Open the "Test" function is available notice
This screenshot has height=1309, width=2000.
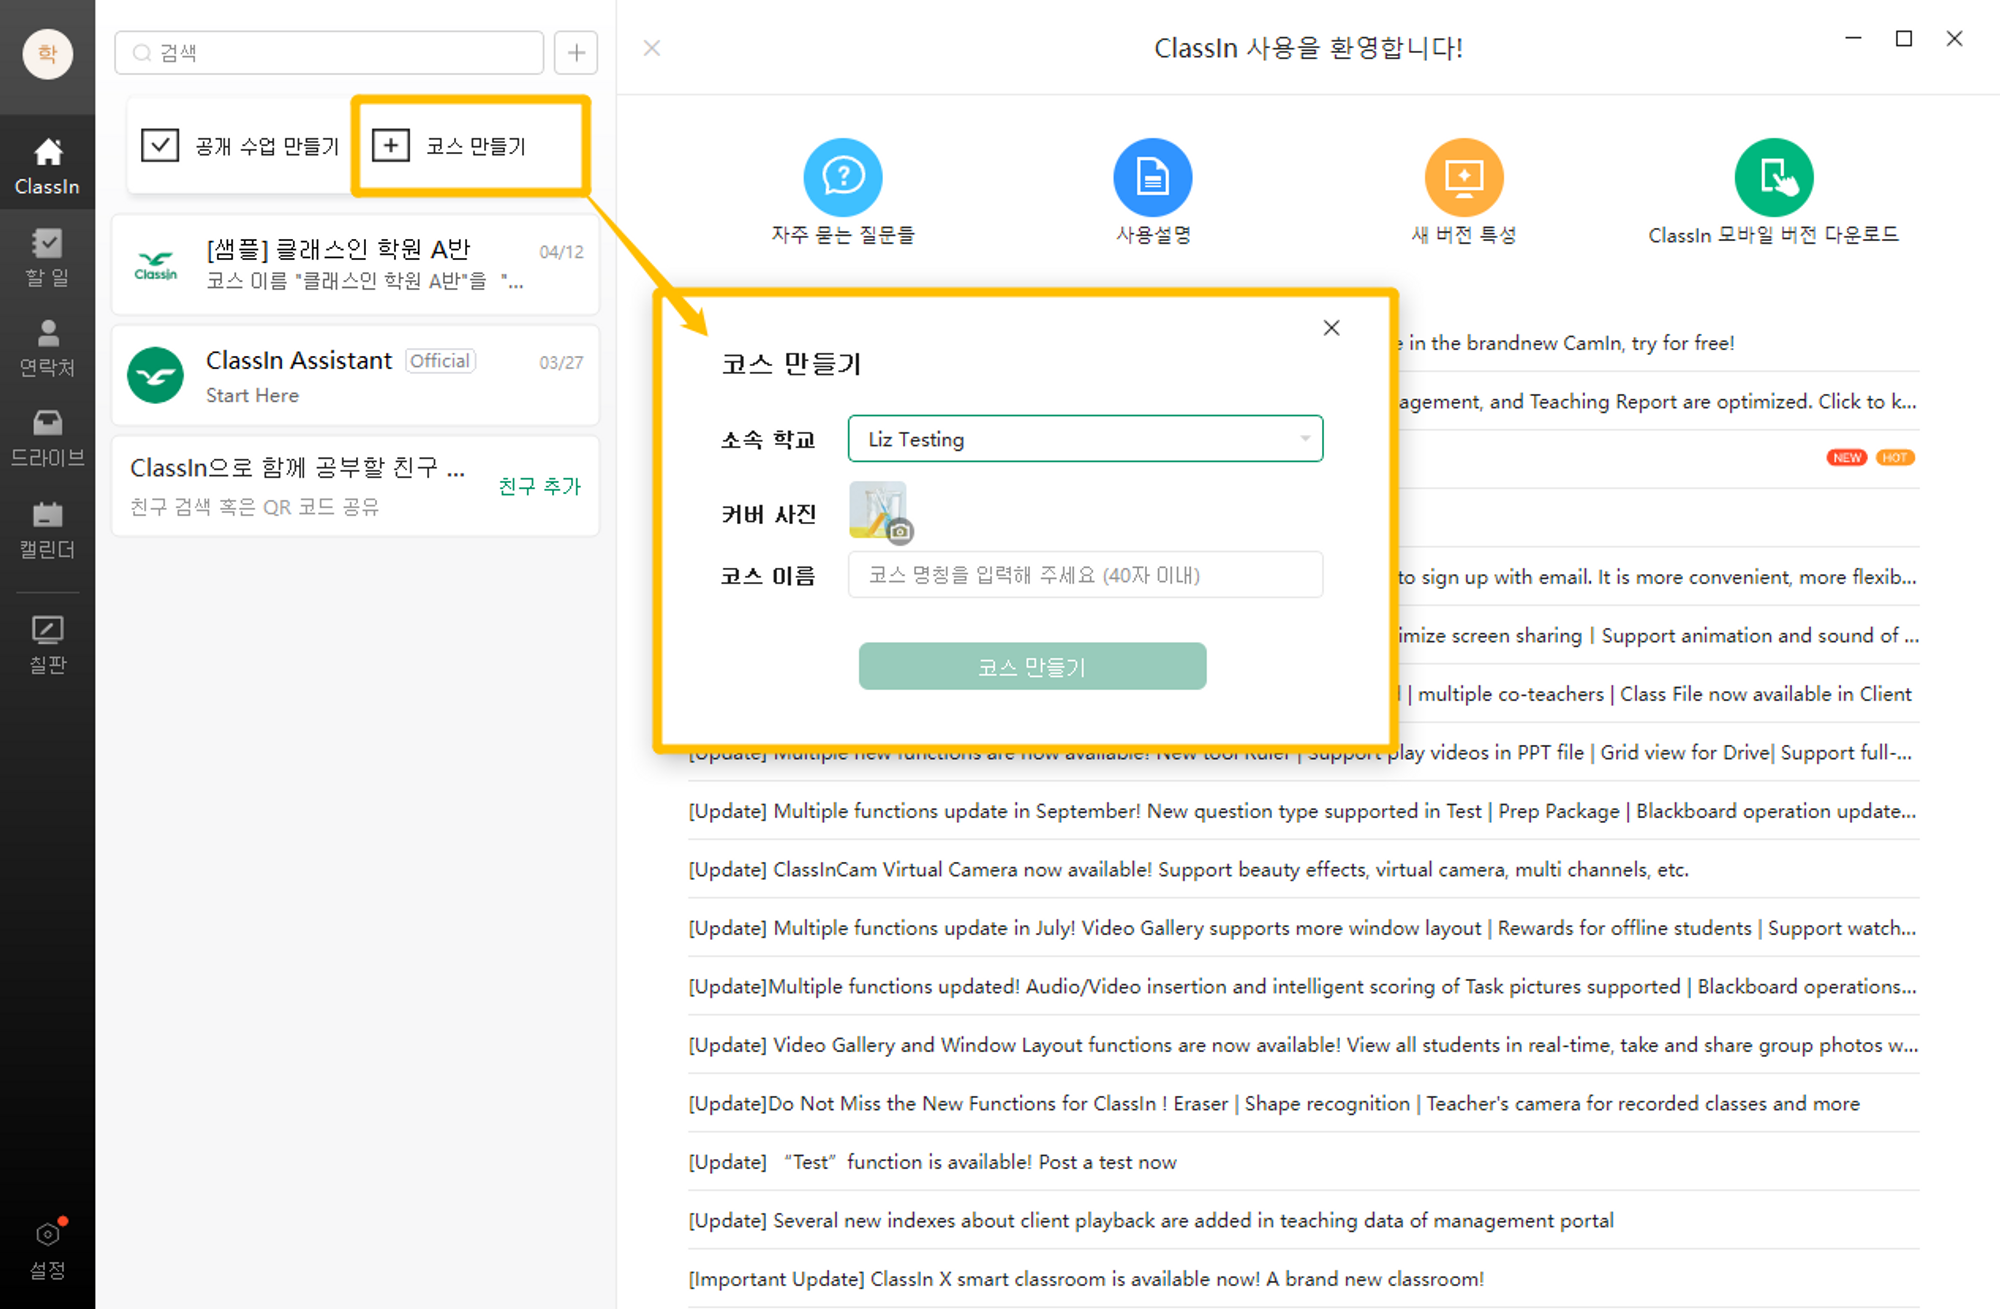point(1303,1162)
